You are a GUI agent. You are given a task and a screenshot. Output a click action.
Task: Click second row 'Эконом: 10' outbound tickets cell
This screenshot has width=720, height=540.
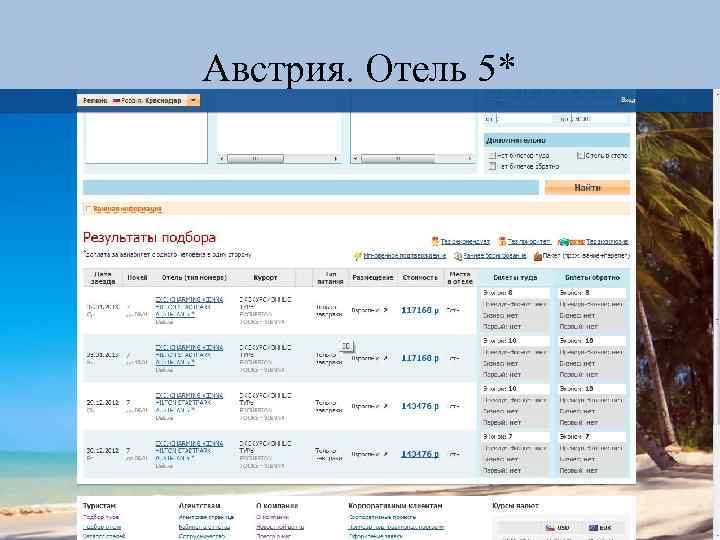click(x=515, y=341)
